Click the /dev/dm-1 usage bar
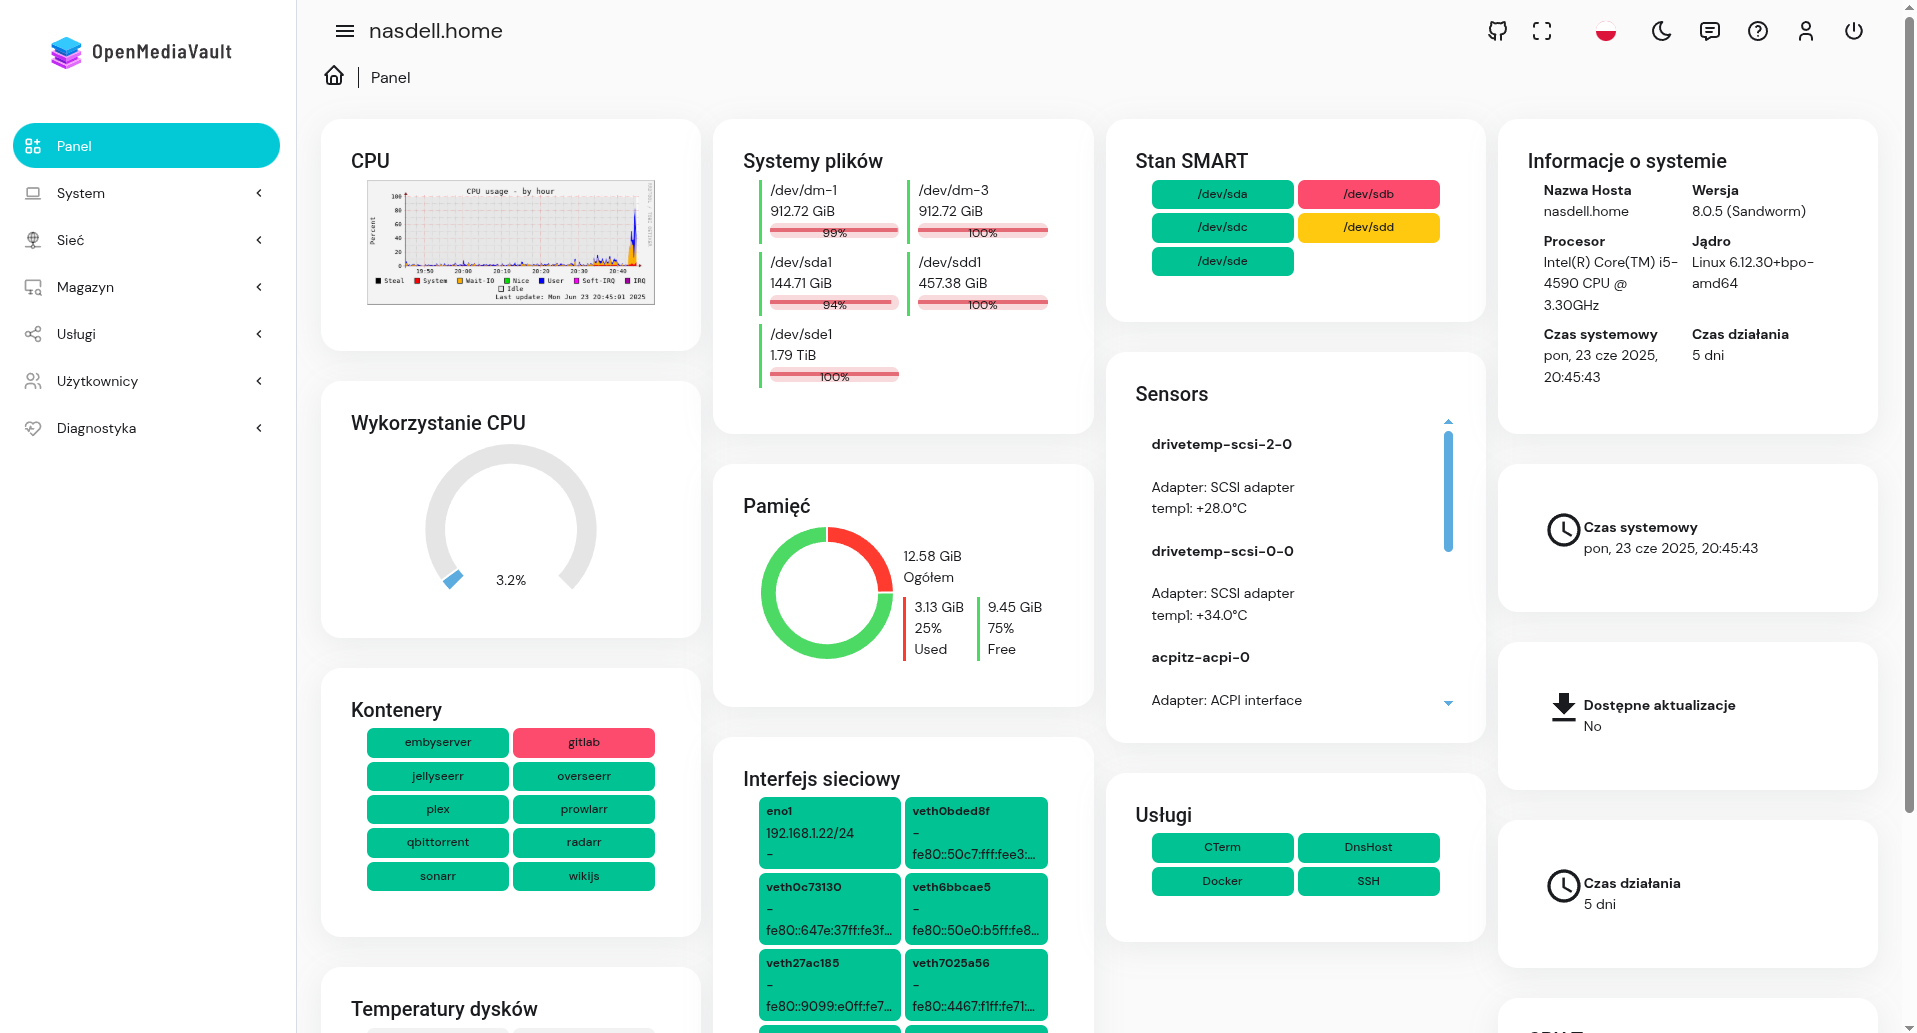This screenshot has width=1917, height=1033. 834,231
